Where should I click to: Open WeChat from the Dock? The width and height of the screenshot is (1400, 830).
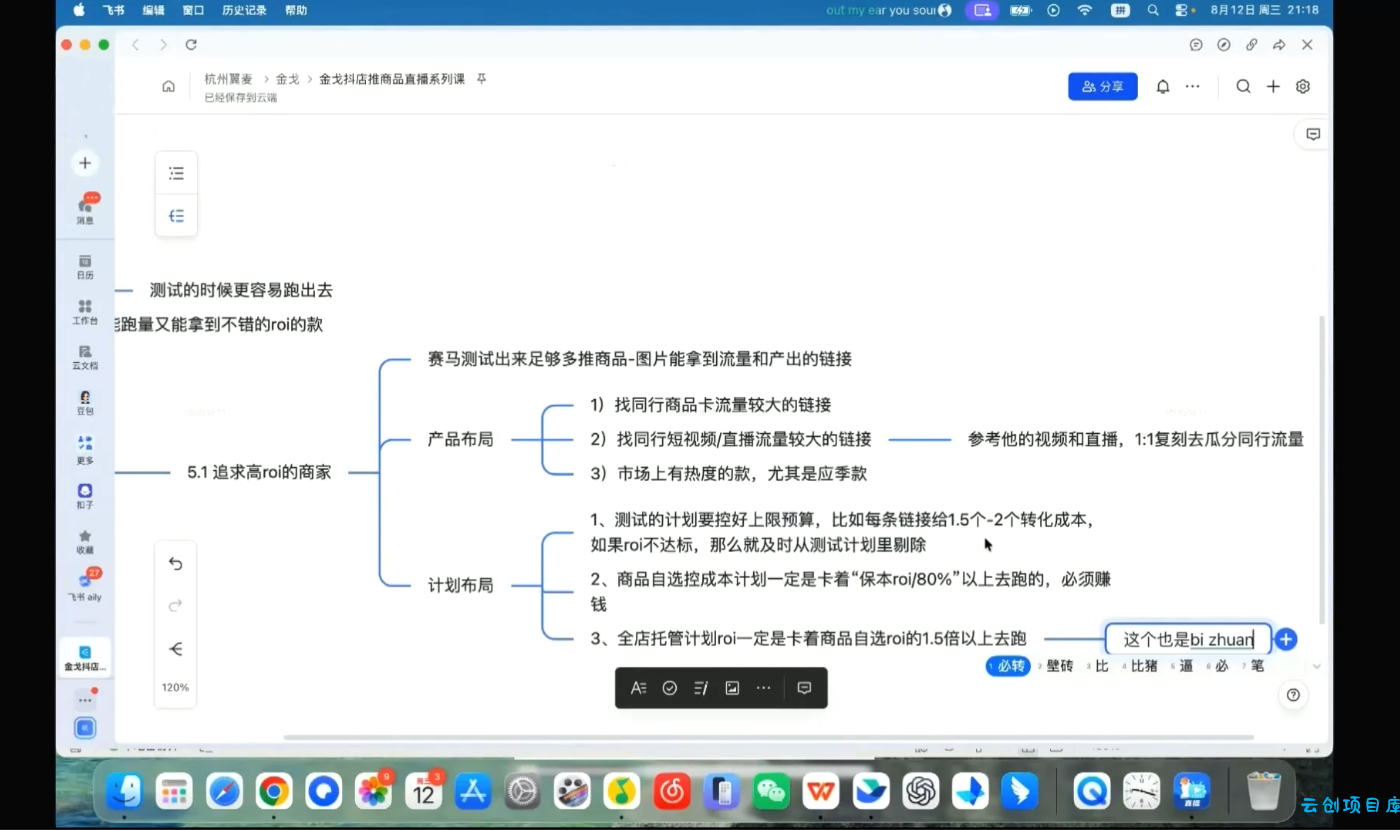click(771, 792)
